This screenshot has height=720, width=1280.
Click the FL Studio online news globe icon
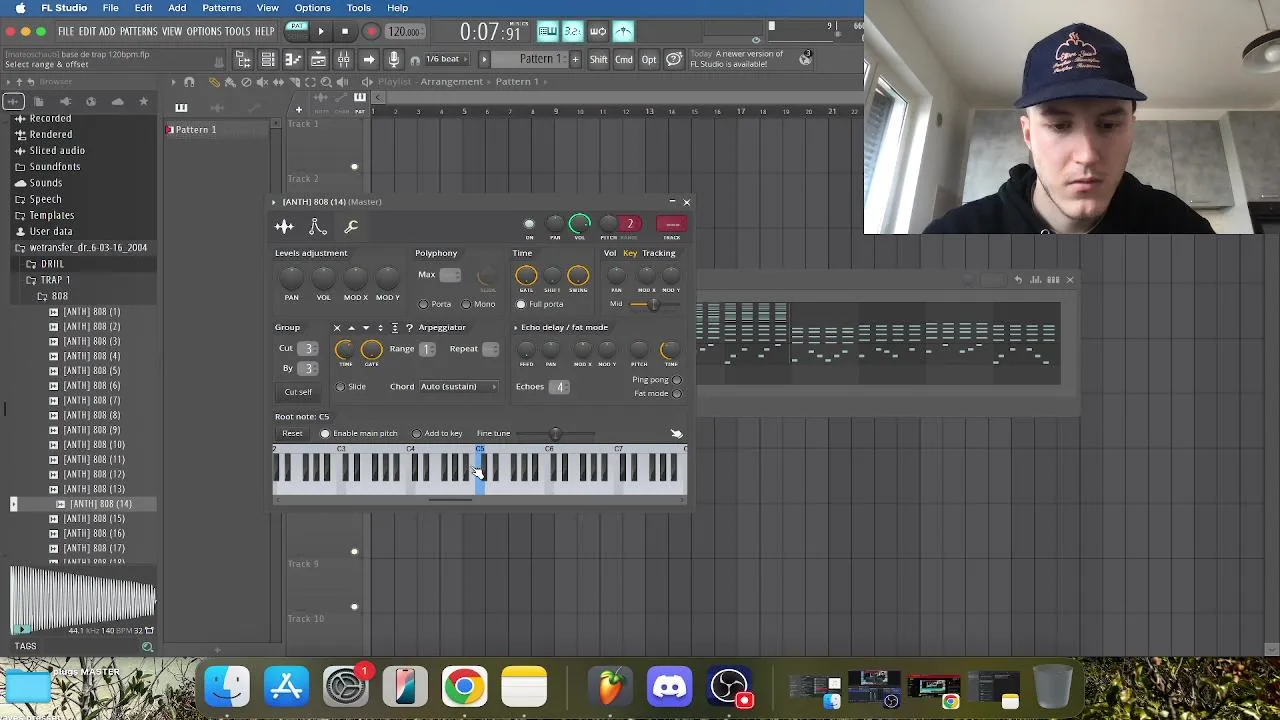[805, 59]
